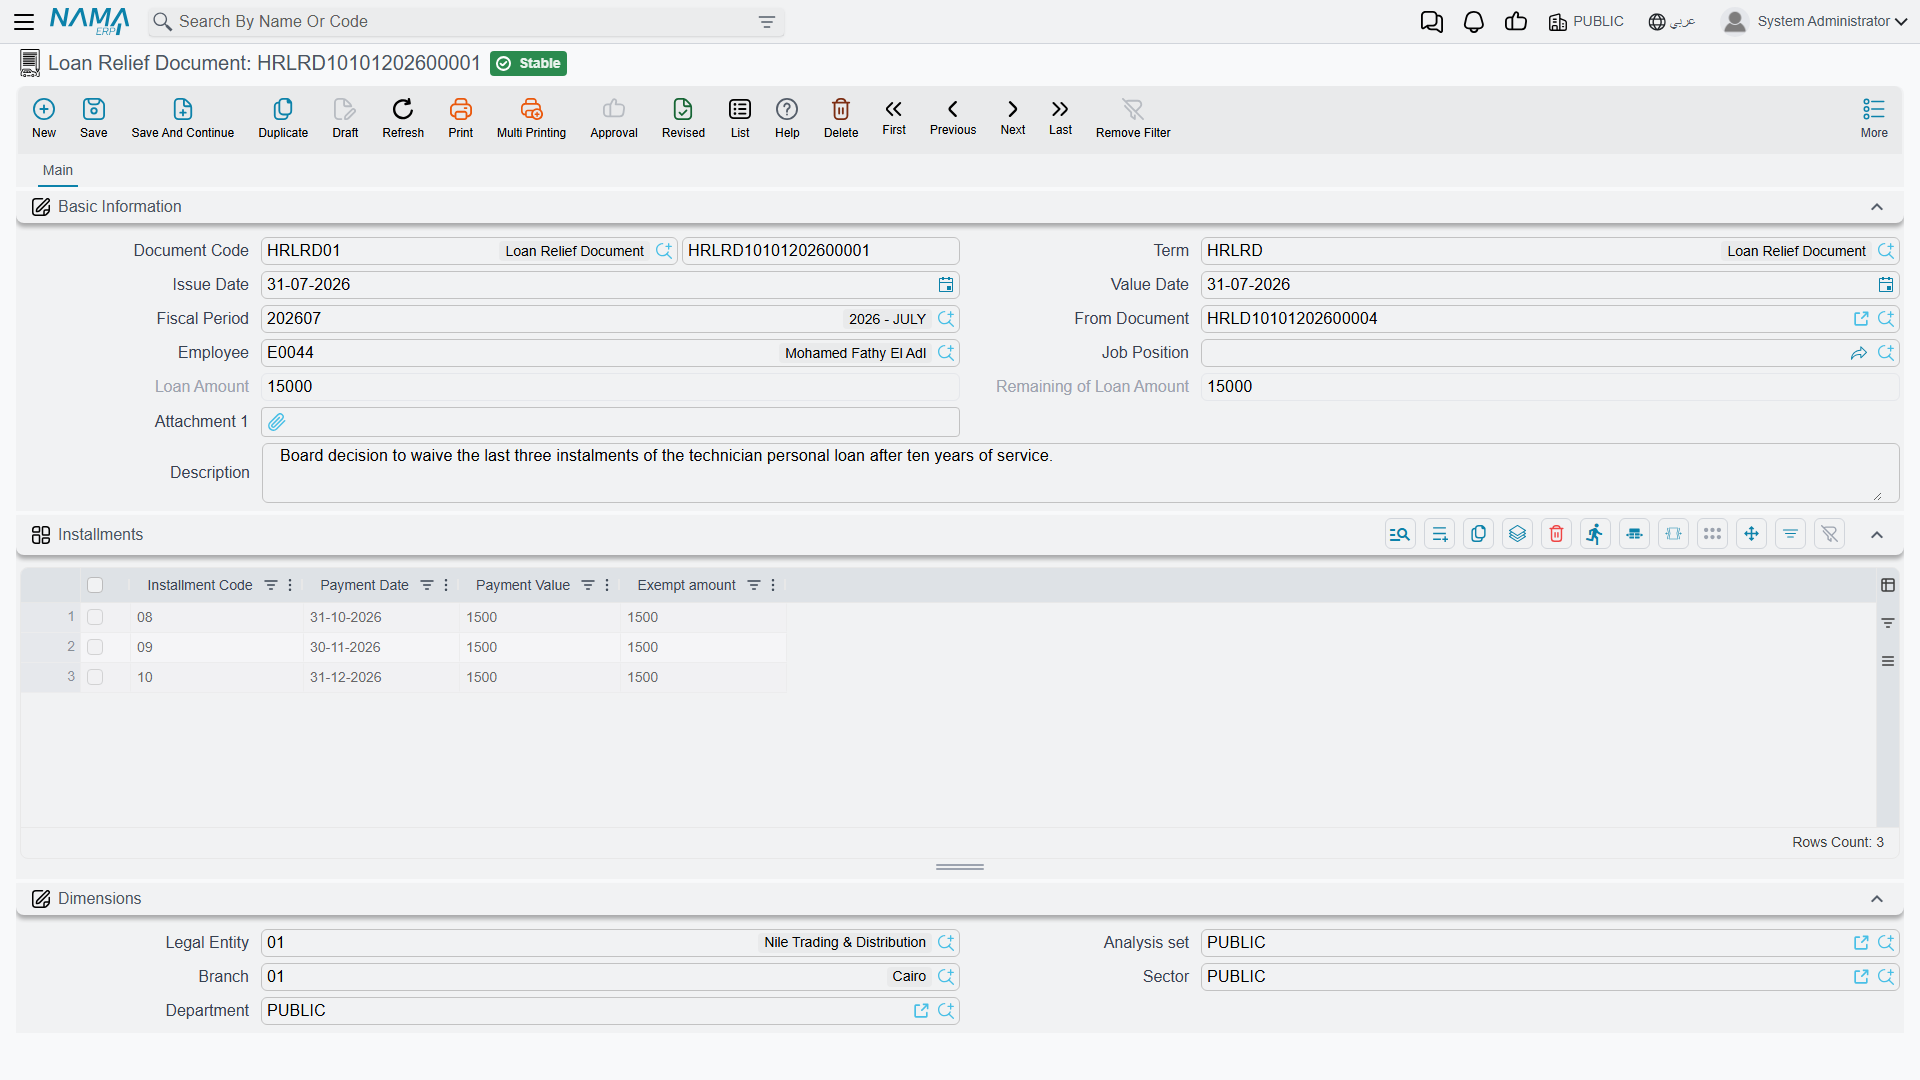Delete selected installment rows via trash icon
Image resolution: width=1920 pixels, height=1080 pixels.
(1557, 534)
